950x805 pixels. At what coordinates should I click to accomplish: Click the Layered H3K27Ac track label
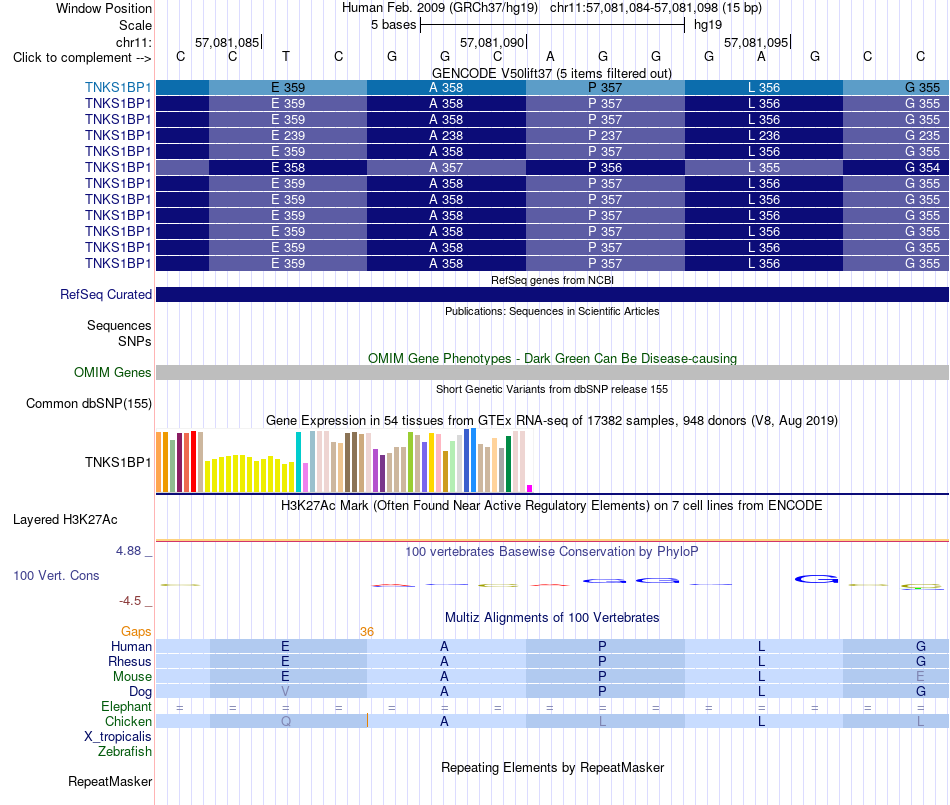[x=65, y=520]
